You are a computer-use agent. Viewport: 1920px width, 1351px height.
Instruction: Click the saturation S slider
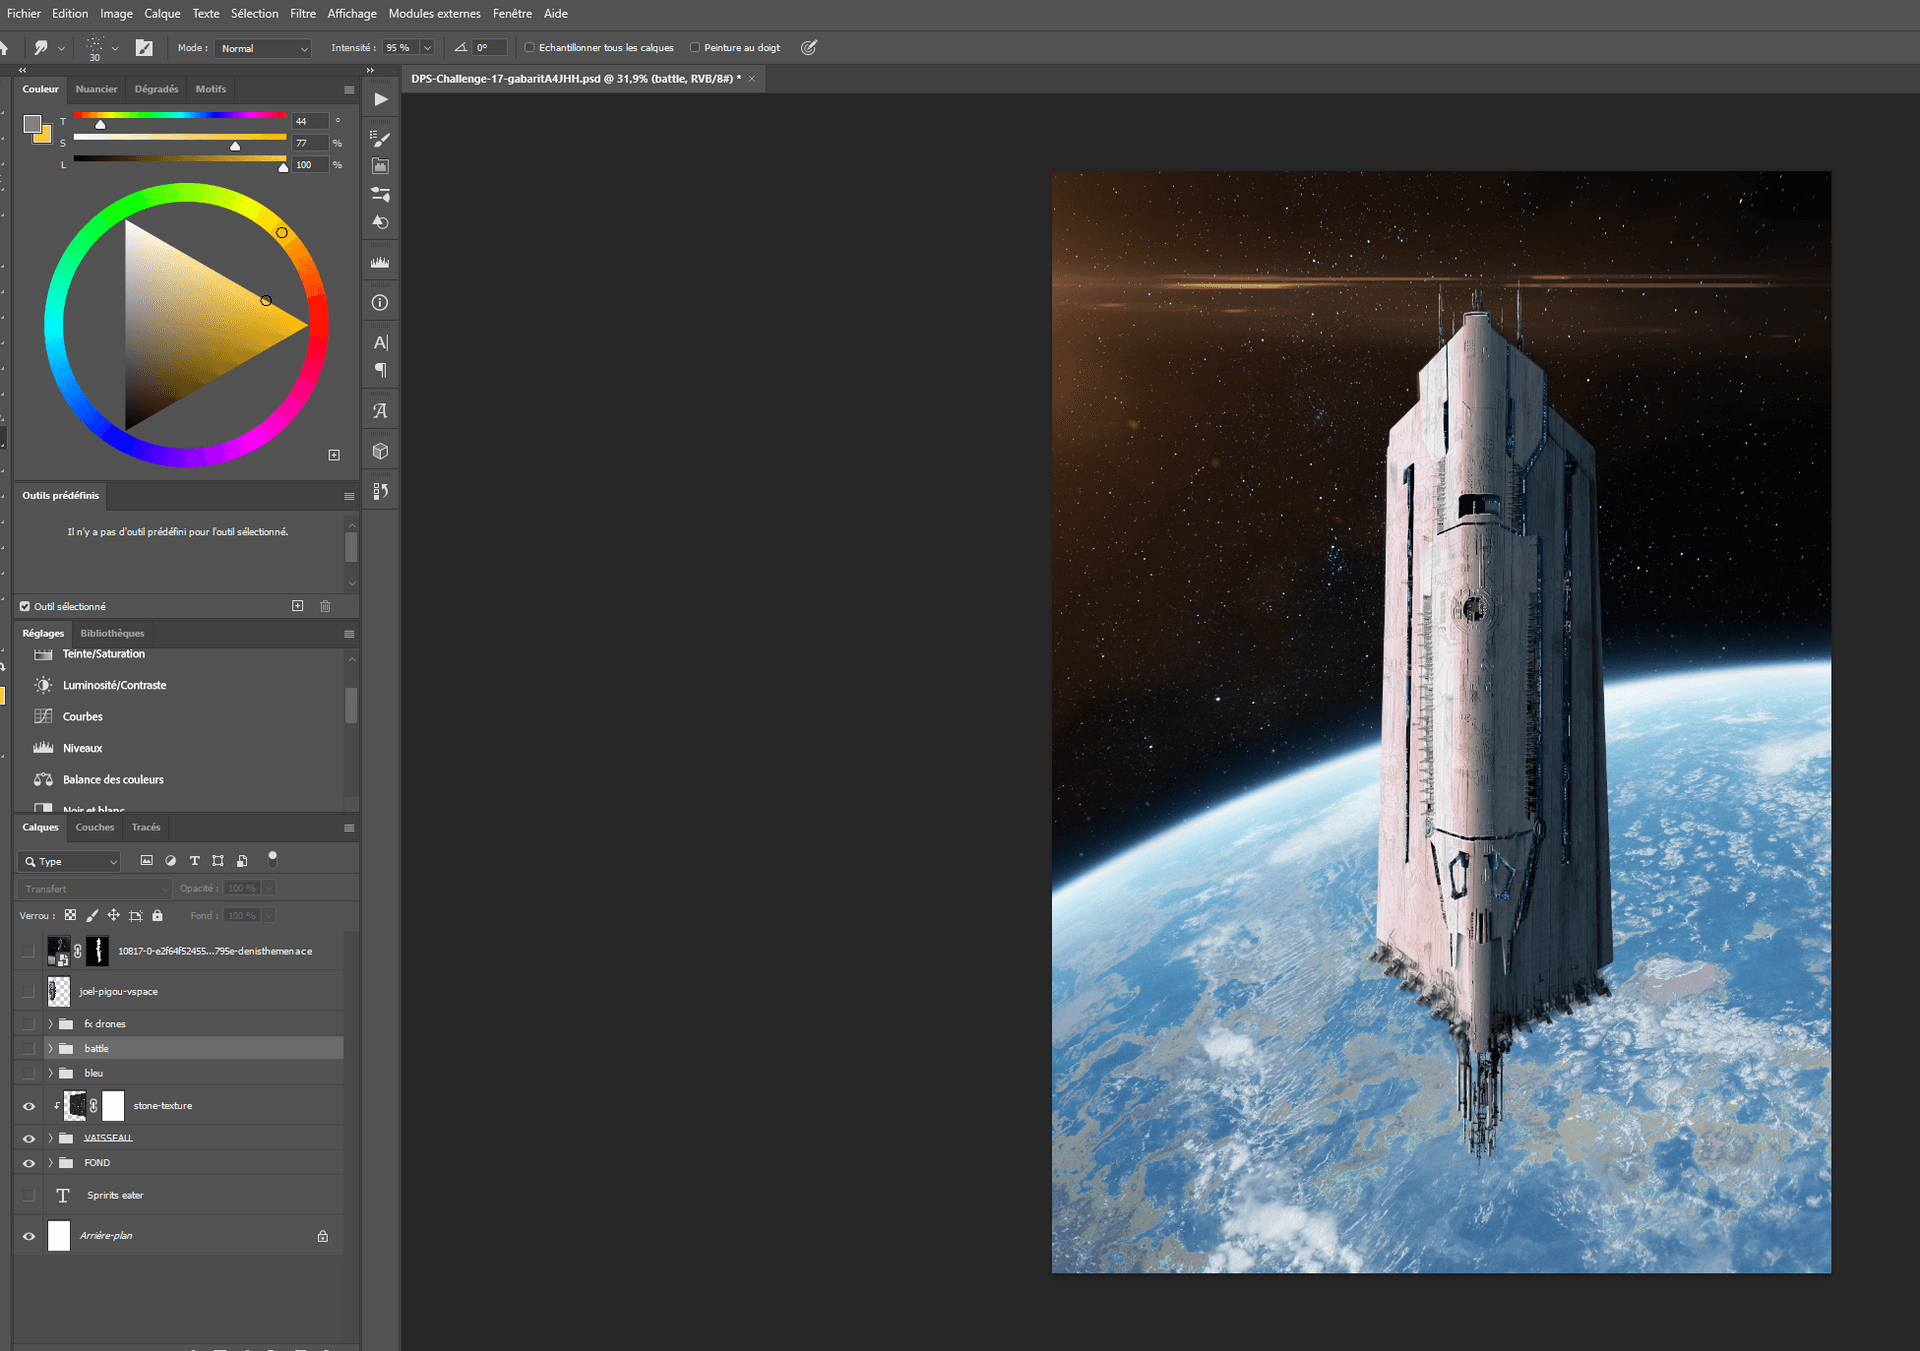pos(180,139)
